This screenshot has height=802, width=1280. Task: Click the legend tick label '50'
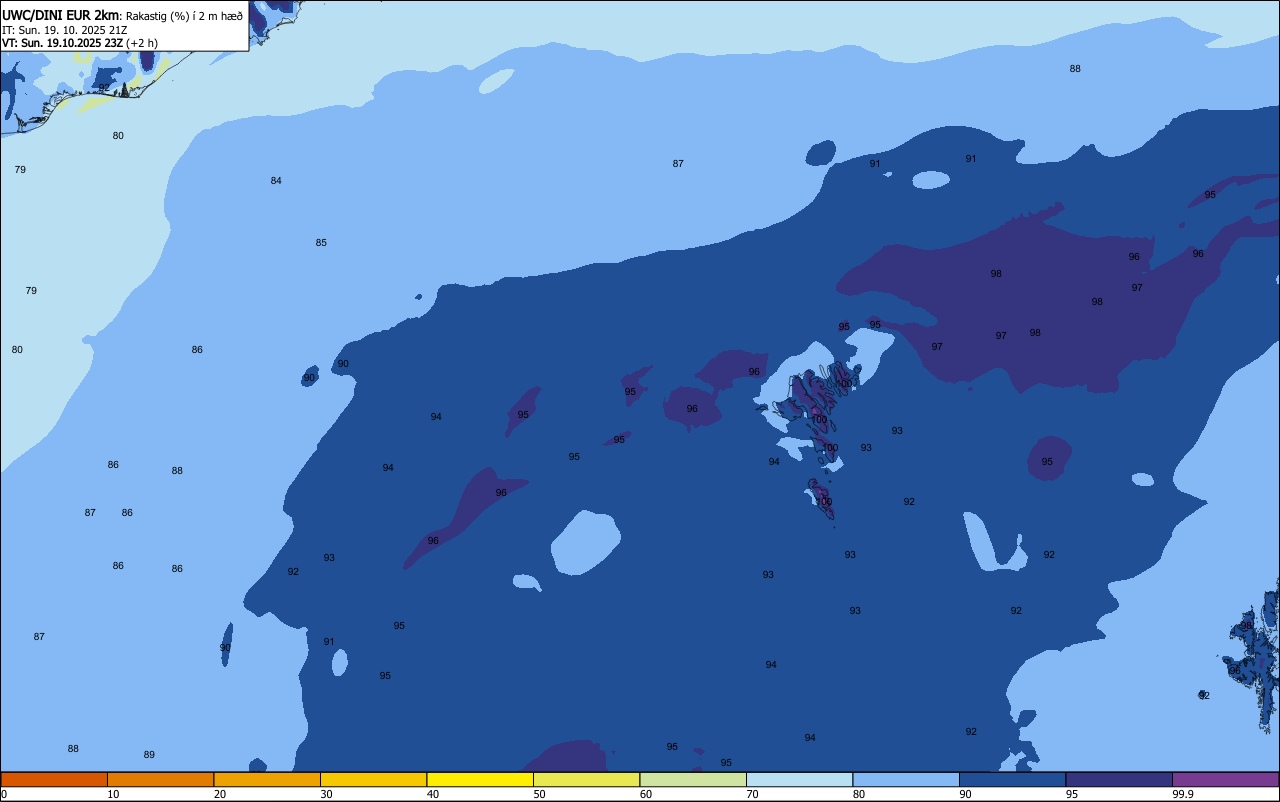[x=539, y=794]
